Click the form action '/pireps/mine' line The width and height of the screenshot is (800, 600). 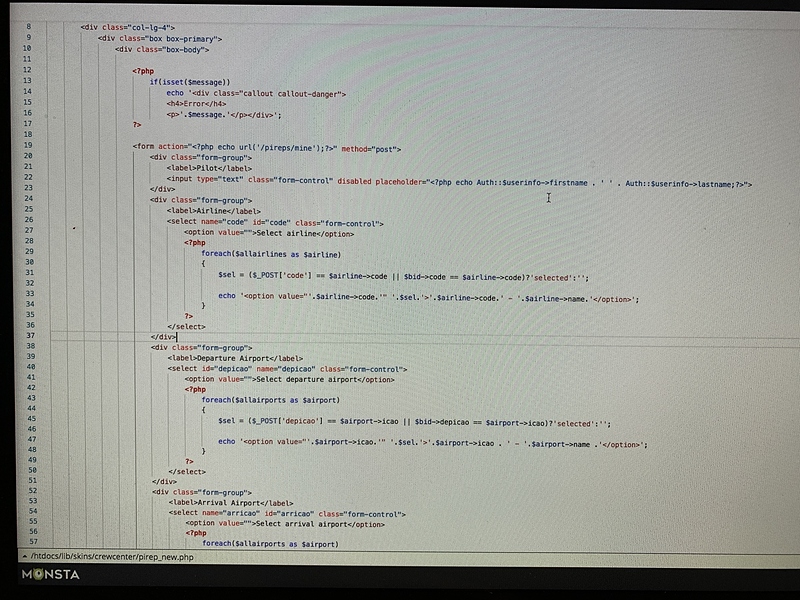pos(267,147)
